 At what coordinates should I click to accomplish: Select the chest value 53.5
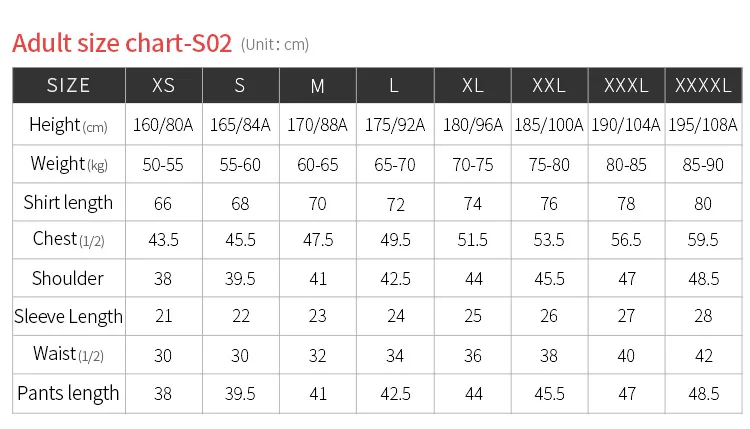(549, 241)
